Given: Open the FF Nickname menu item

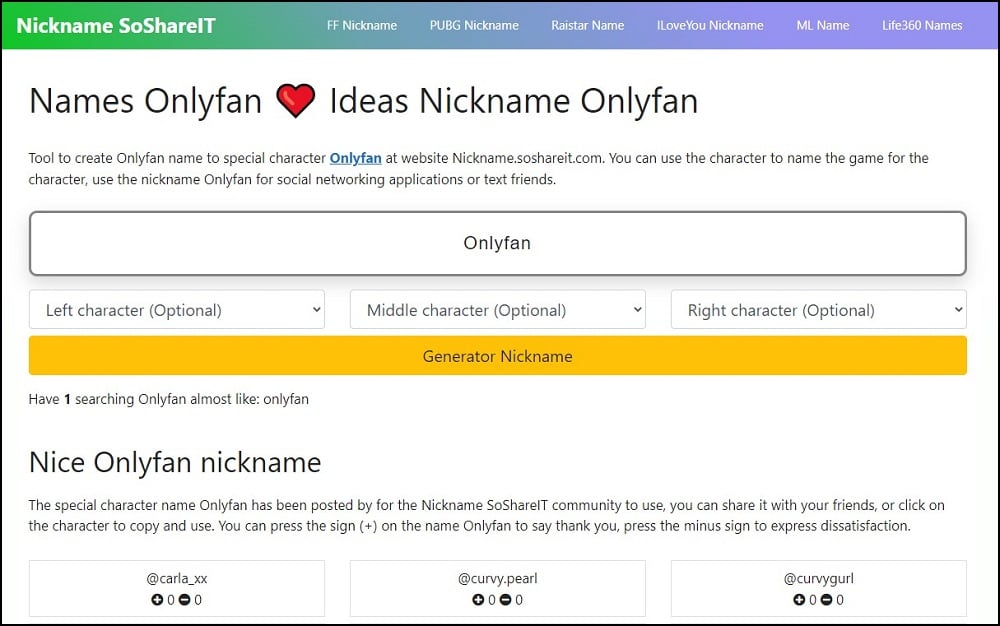Looking at the screenshot, I should point(362,25).
